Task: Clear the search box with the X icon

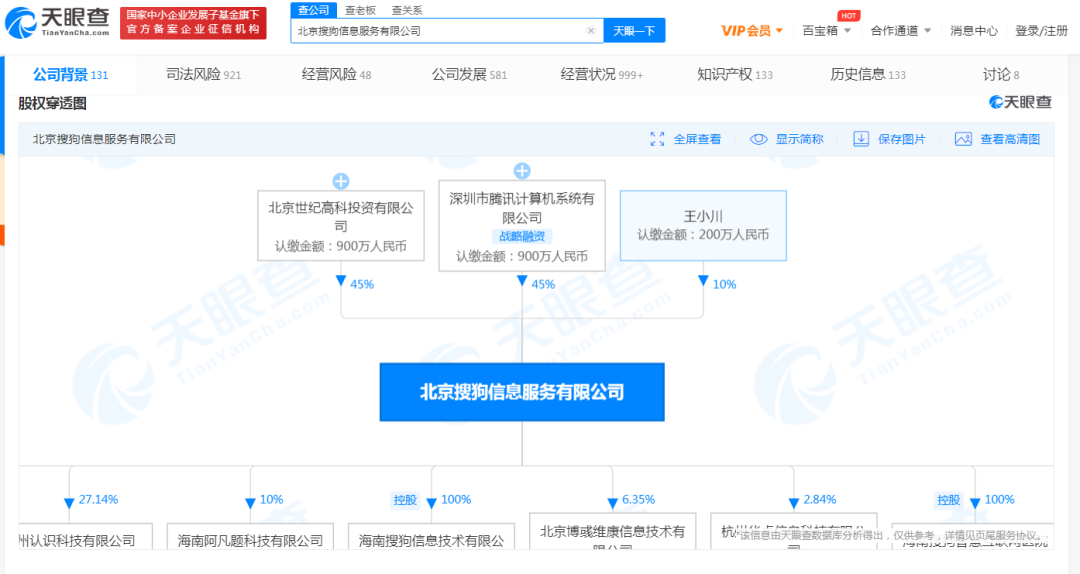Action: point(590,30)
